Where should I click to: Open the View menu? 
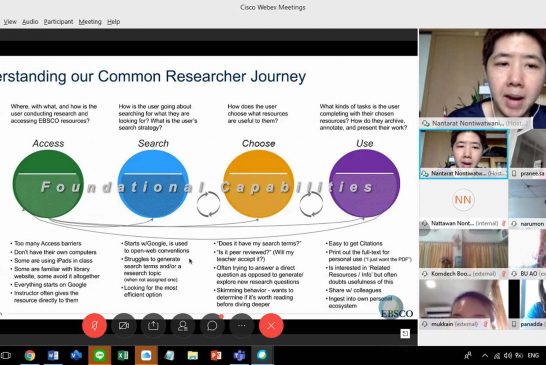[10, 22]
